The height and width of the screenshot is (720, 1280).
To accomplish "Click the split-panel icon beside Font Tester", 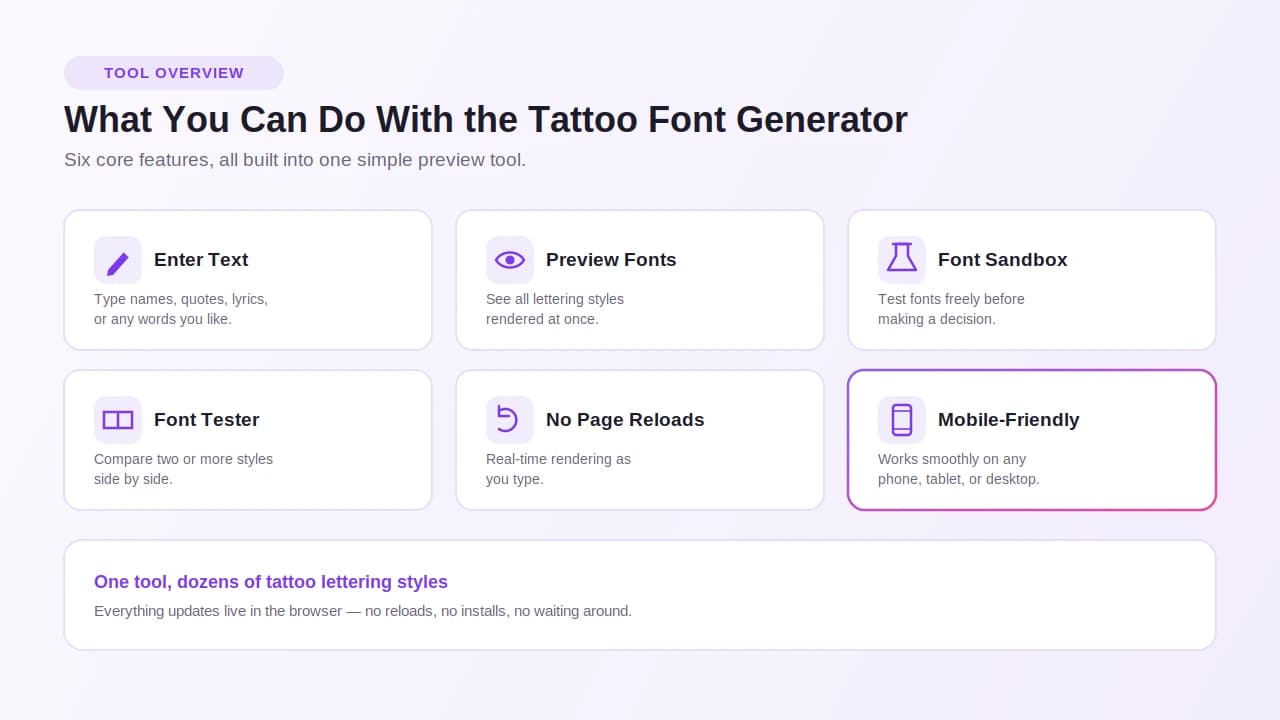I will pyautogui.click(x=118, y=420).
